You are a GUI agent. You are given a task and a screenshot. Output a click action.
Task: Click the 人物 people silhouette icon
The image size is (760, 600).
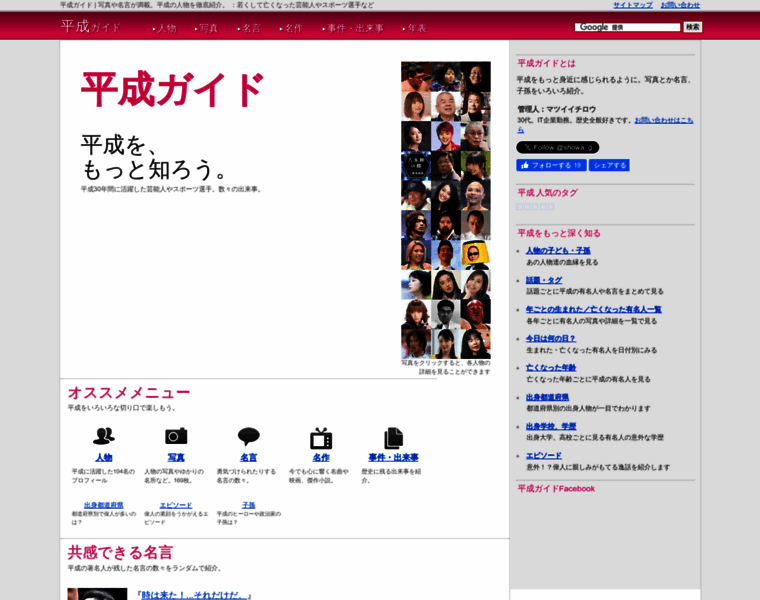point(103,436)
